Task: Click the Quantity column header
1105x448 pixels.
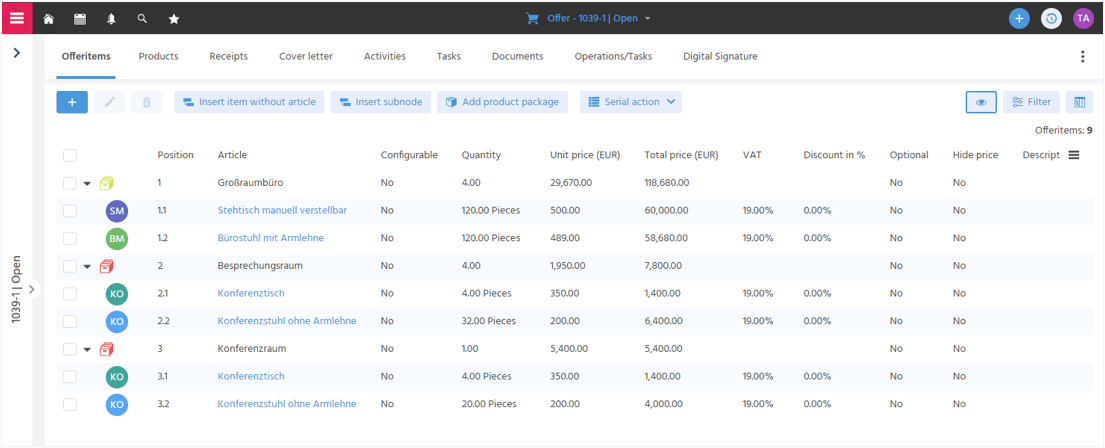Action: 481,155
